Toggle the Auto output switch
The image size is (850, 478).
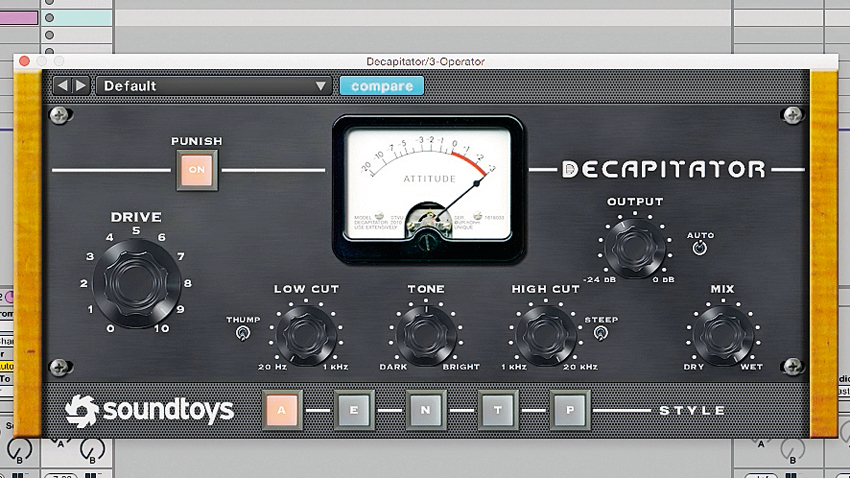click(x=699, y=248)
